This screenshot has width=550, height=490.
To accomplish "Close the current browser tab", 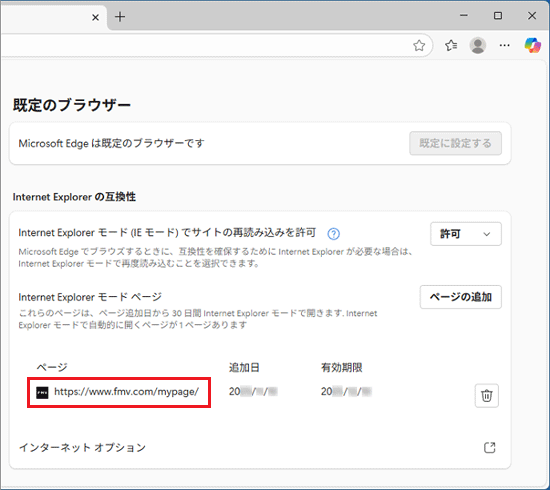I will (x=95, y=17).
